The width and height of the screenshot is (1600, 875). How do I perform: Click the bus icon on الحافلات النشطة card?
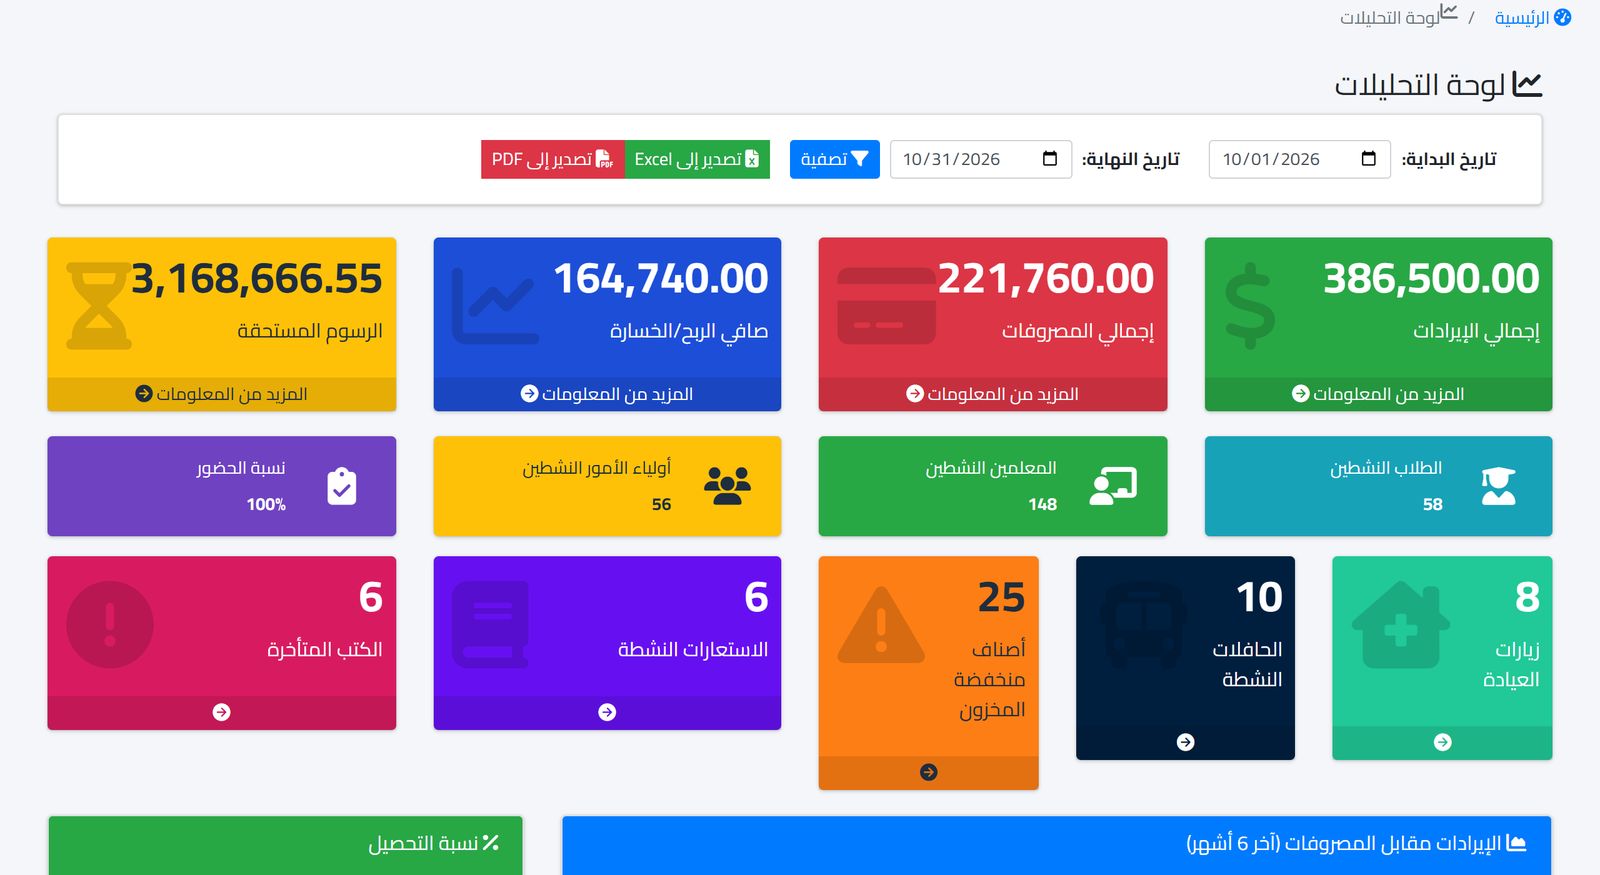point(1143,626)
